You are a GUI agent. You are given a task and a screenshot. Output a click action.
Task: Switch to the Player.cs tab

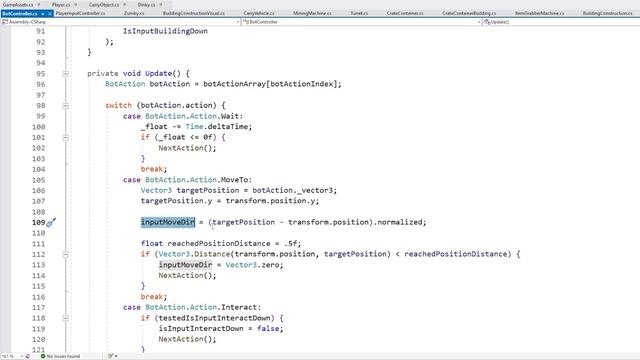pyautogui.click(x=61, y=4)
